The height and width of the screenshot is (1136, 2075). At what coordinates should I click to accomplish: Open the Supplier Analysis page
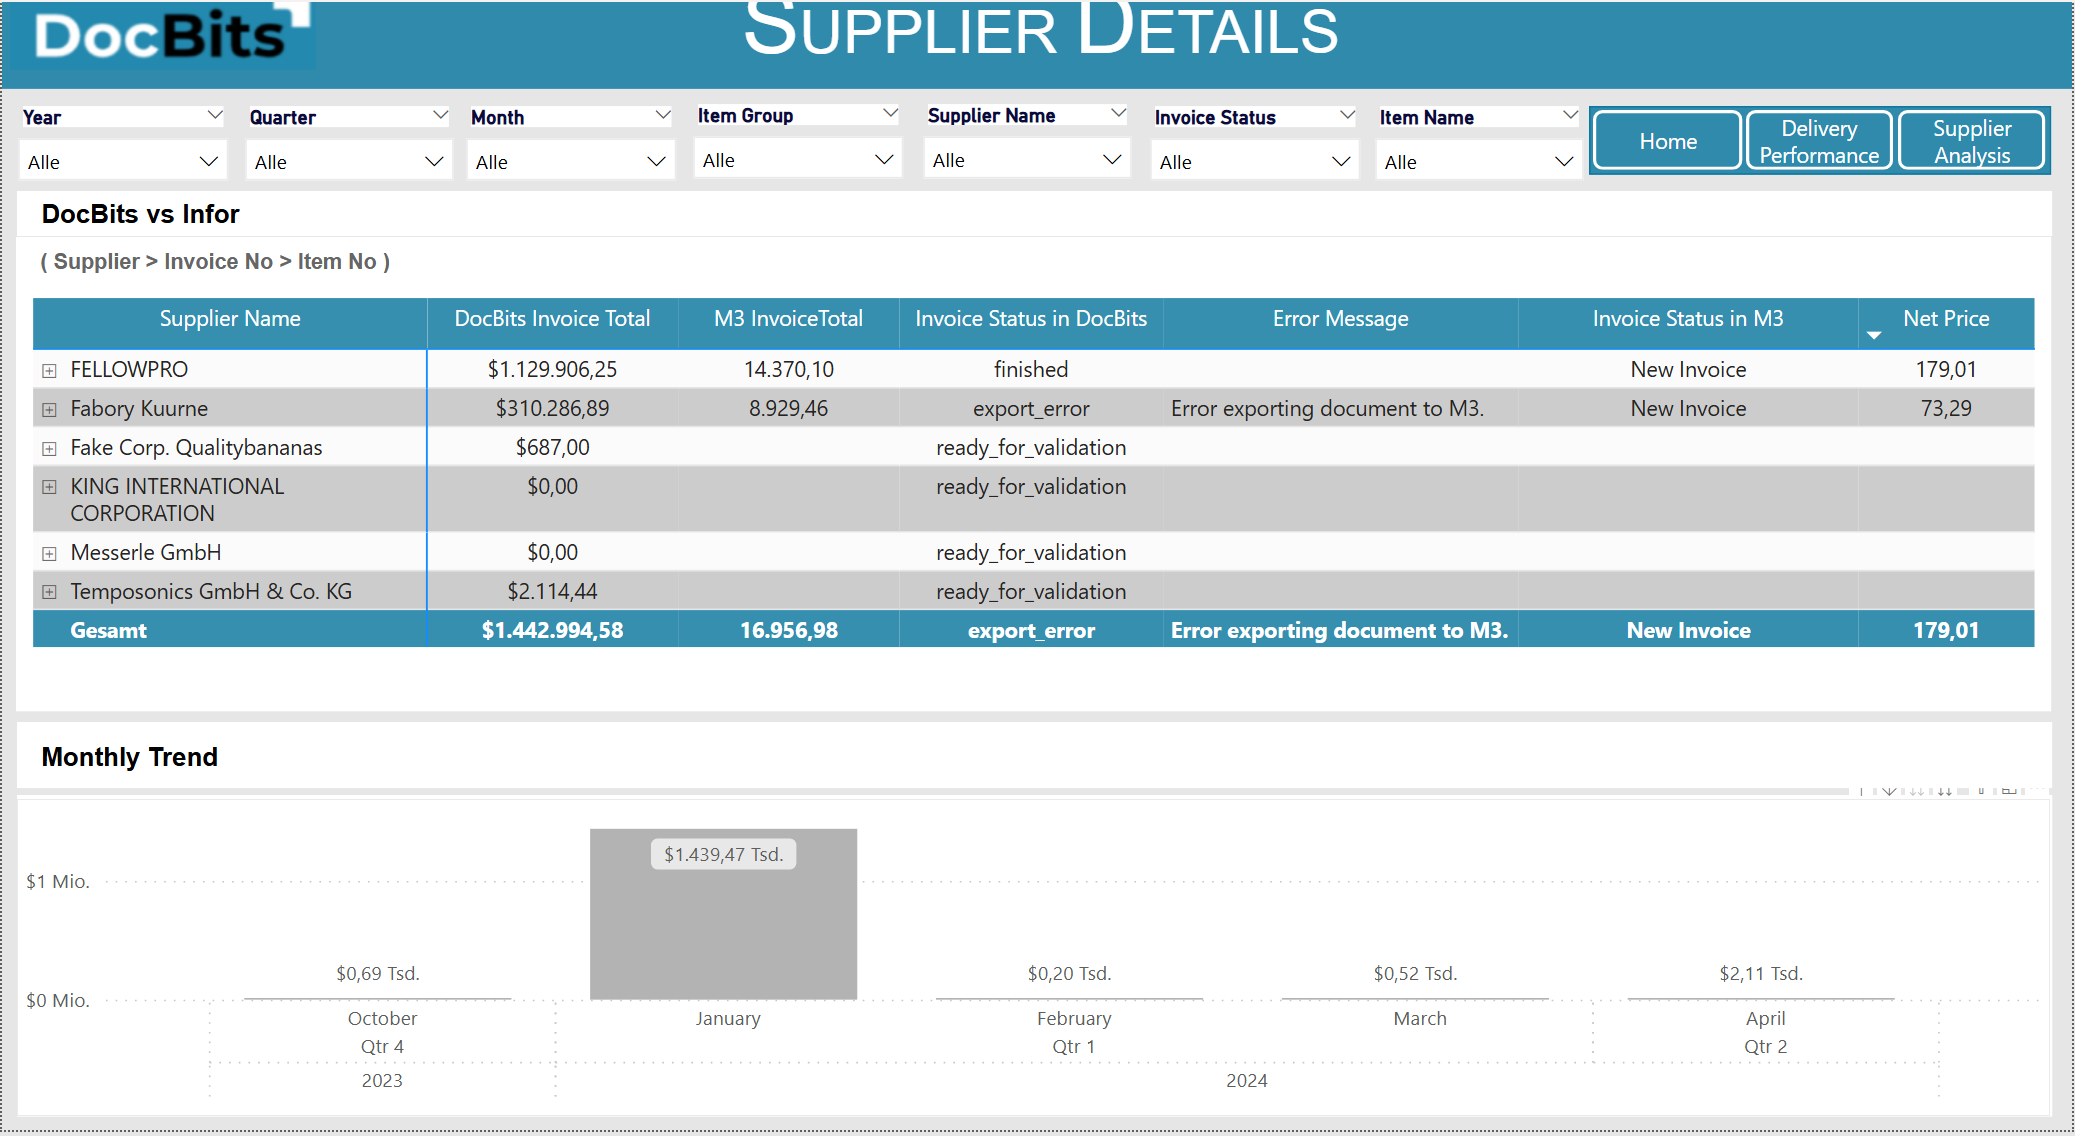1971,141
